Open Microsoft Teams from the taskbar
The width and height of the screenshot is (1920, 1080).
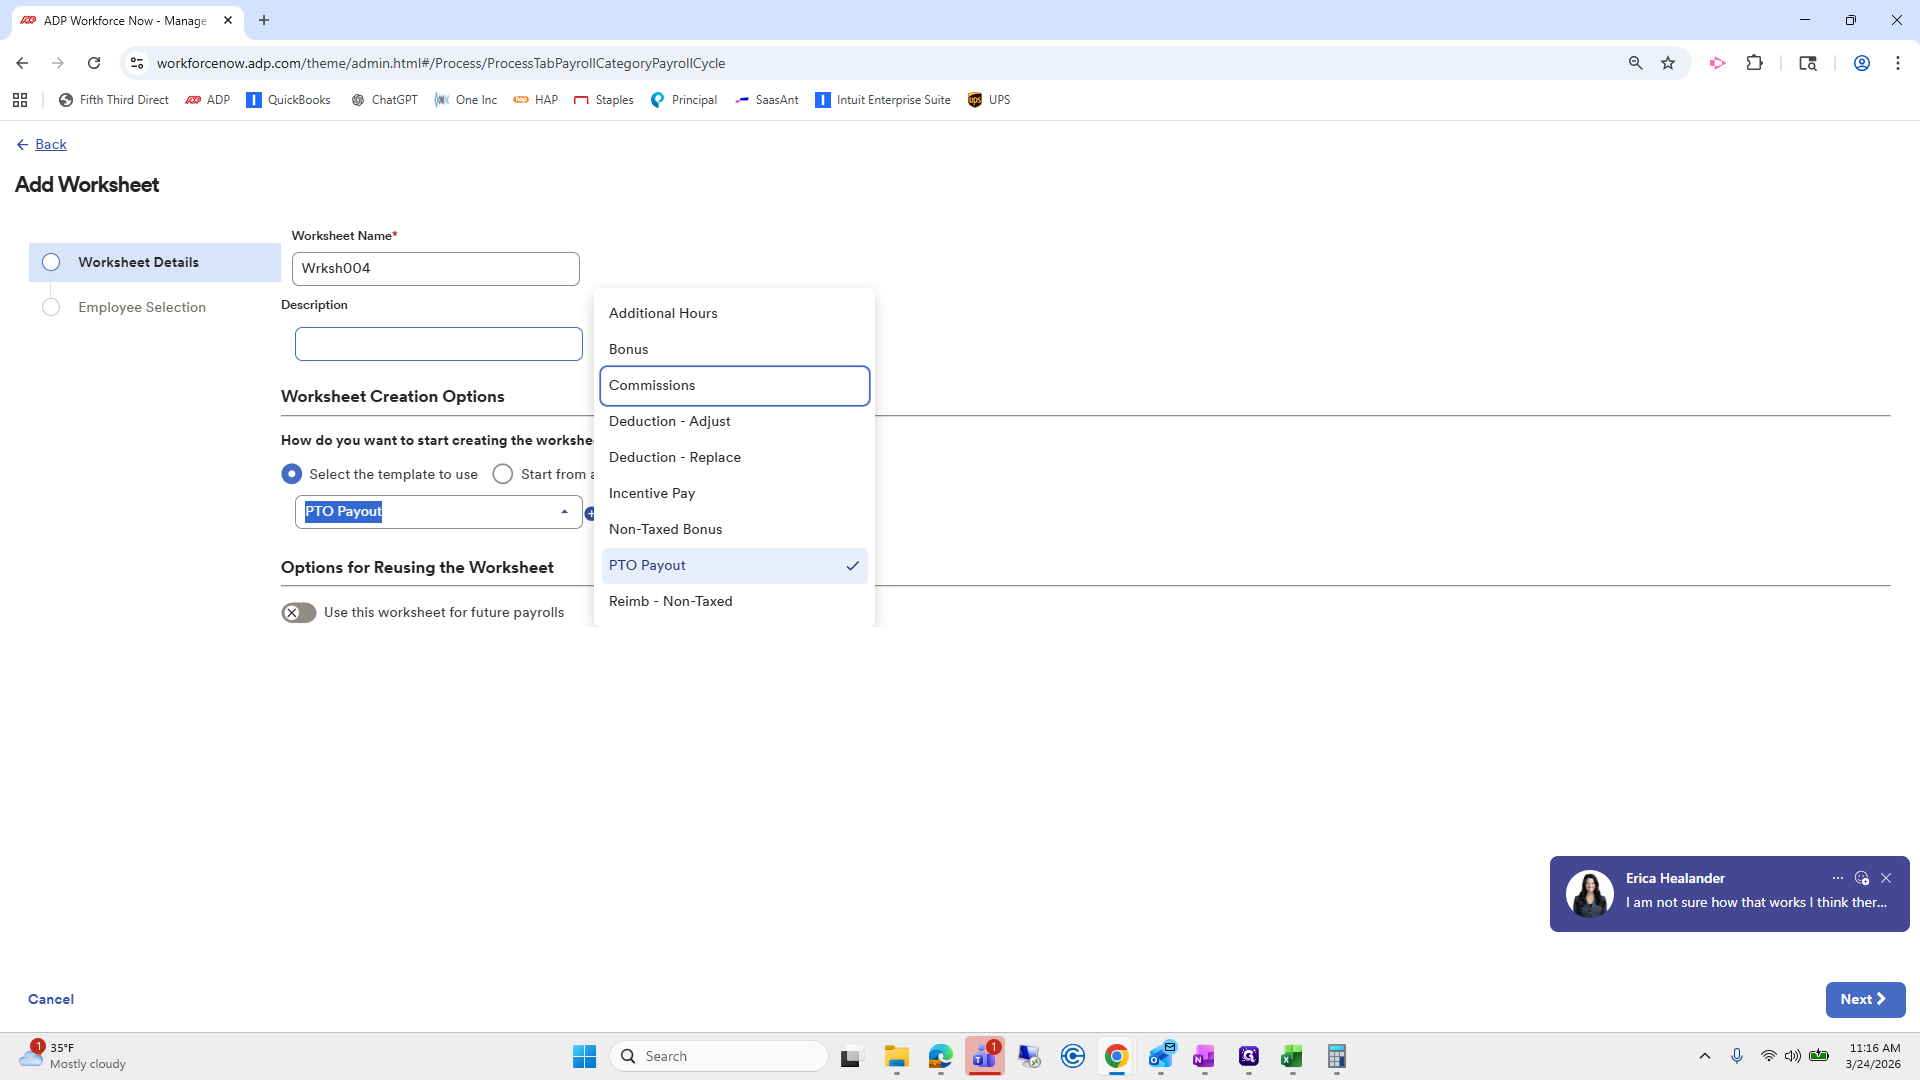(x=984, y=1056)
